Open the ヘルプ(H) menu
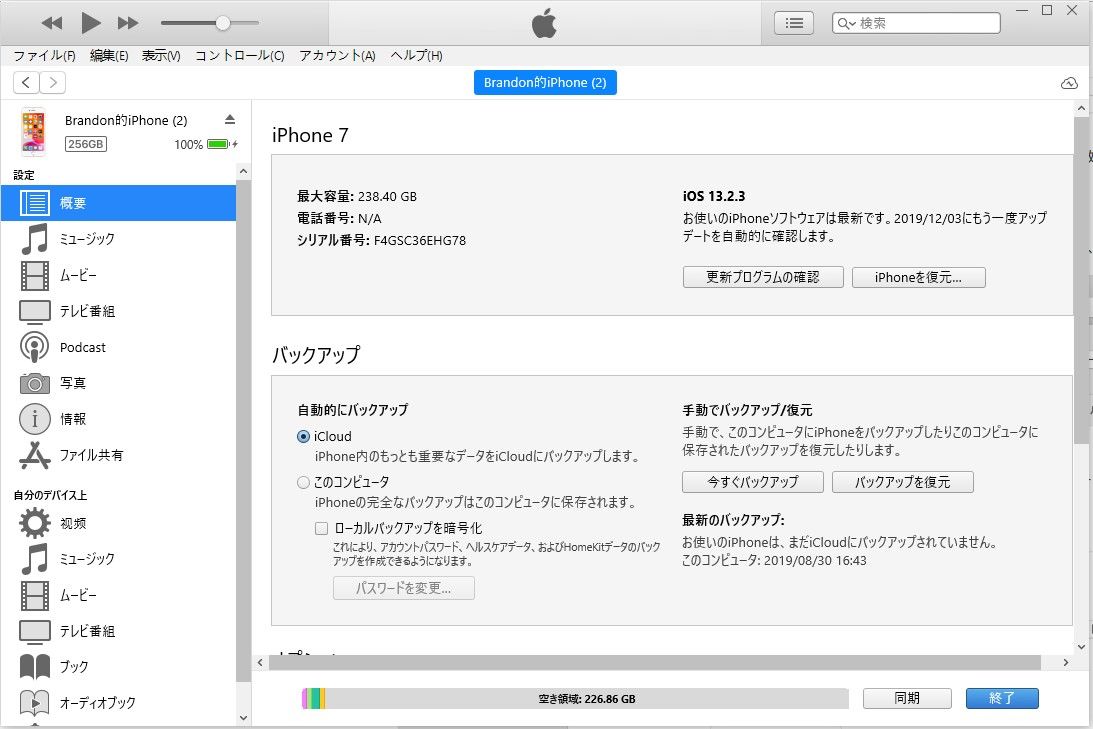The height and width of the screenshot is (729, 1093). (x=416, y=56)
